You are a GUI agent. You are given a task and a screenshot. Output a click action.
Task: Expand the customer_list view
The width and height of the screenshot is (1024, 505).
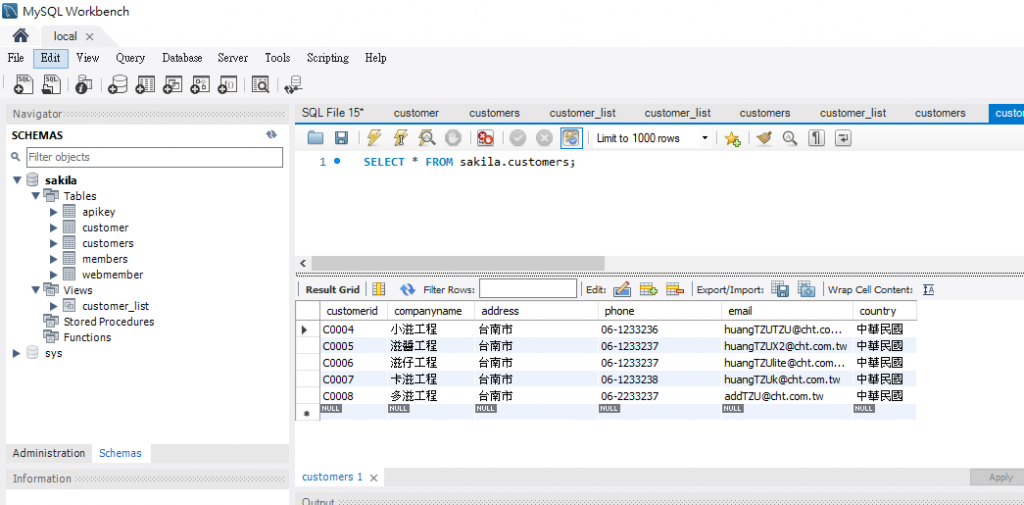[x=54, y=306]
